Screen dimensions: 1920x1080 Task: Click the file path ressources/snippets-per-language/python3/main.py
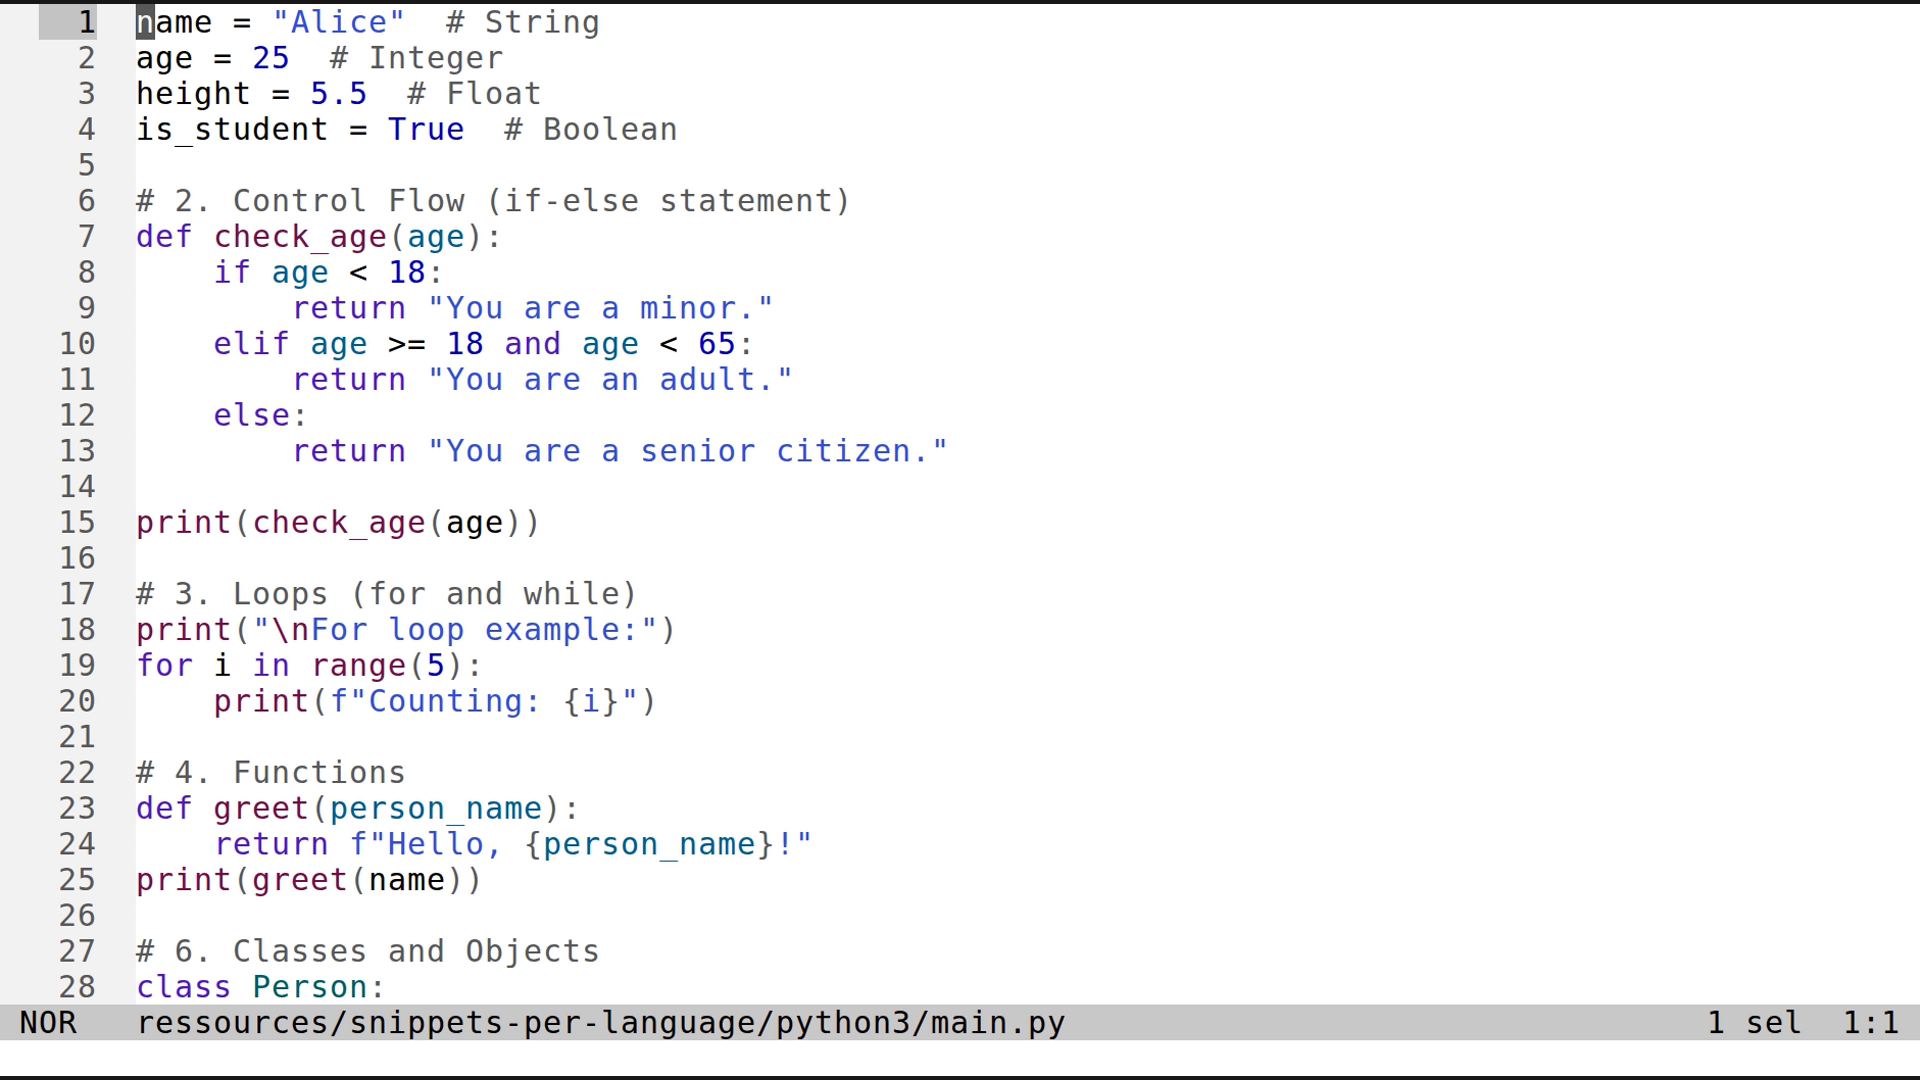pyautogui.click(x=600, y=1023)
